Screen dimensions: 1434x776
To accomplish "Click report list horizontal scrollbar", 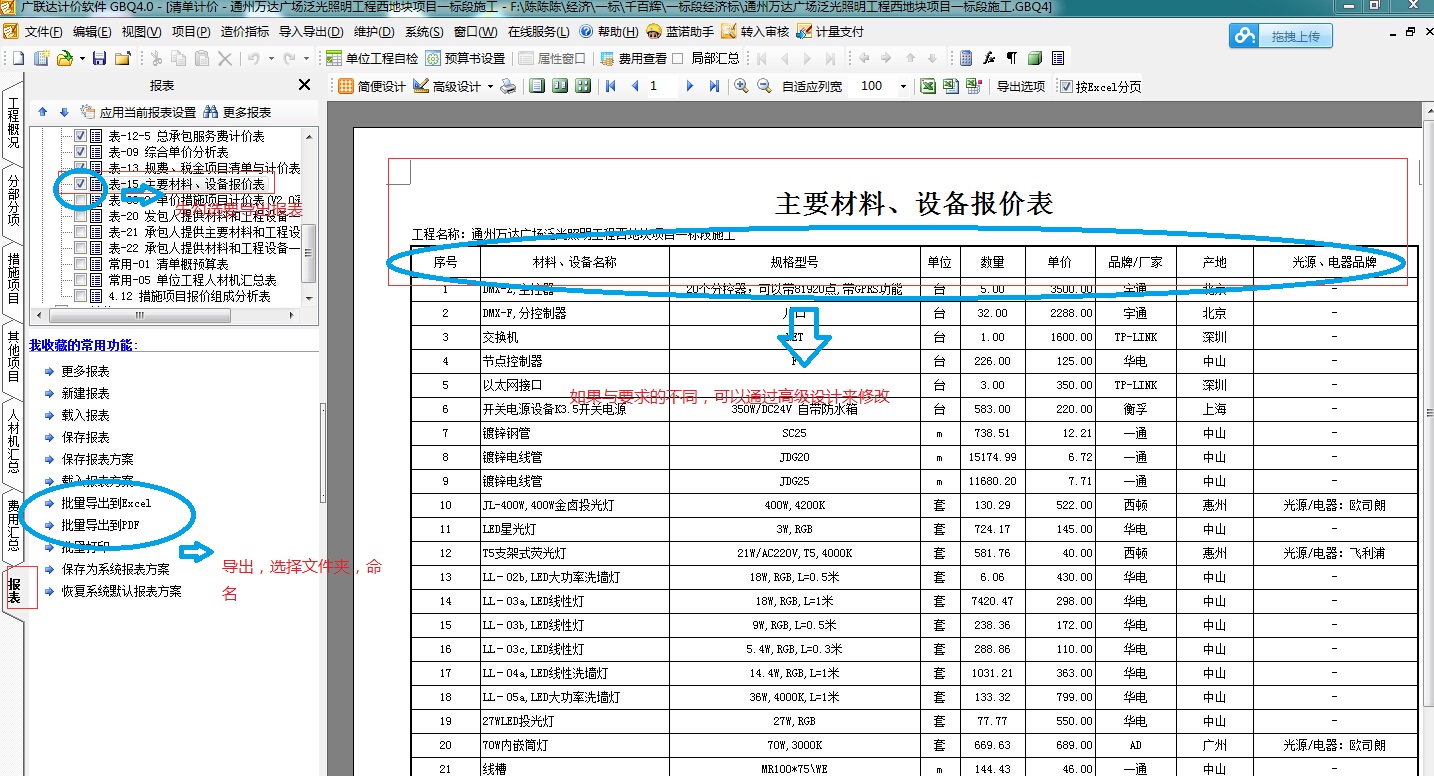I will tap(138, 315).
